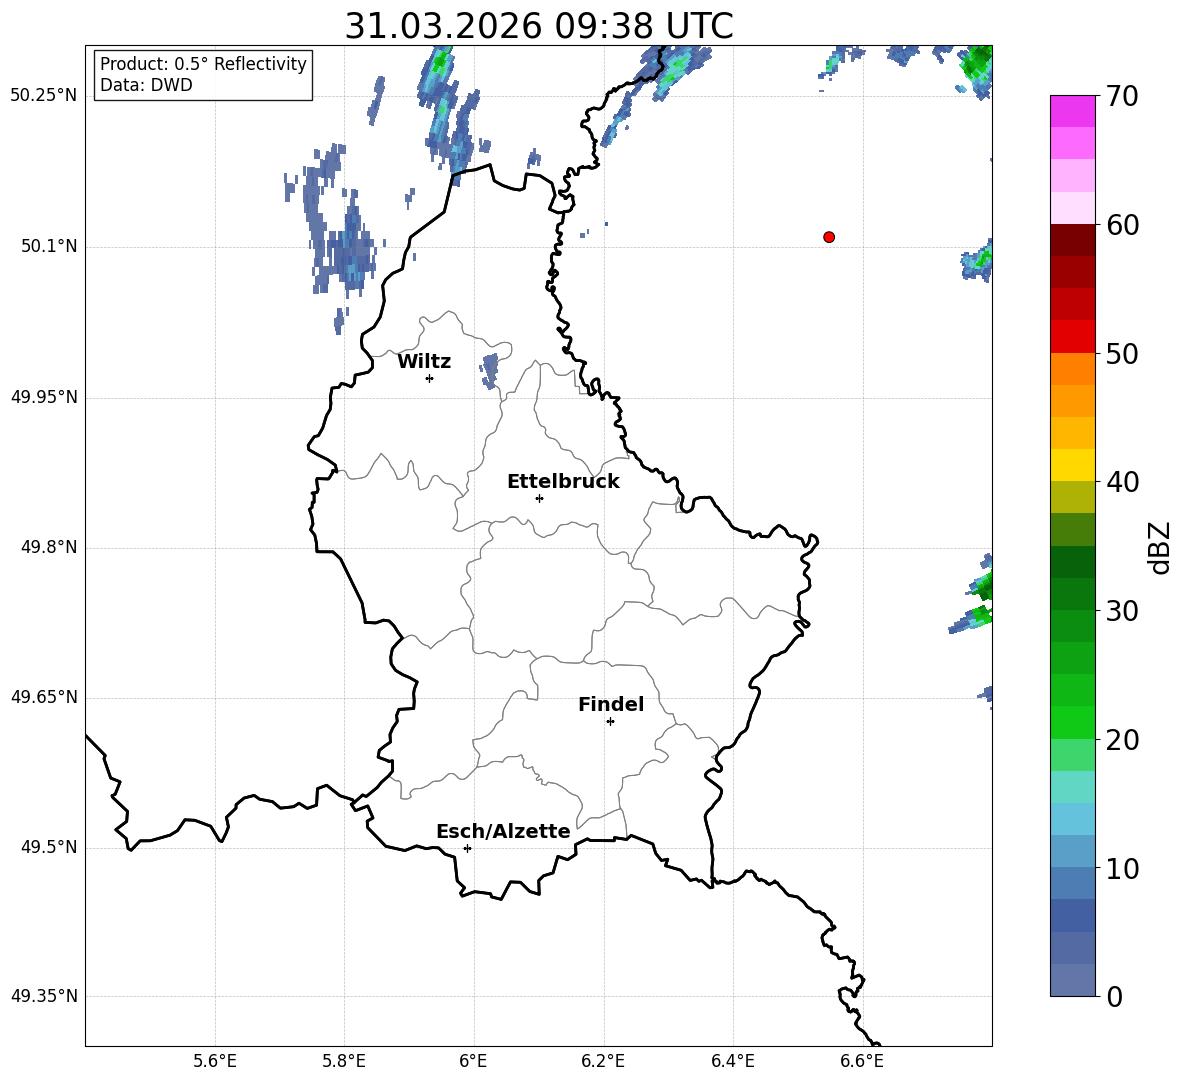This screenshot has height=1081, width=1184.
Task: Click the latitude label 50.1°N
Action: [49, 247]
